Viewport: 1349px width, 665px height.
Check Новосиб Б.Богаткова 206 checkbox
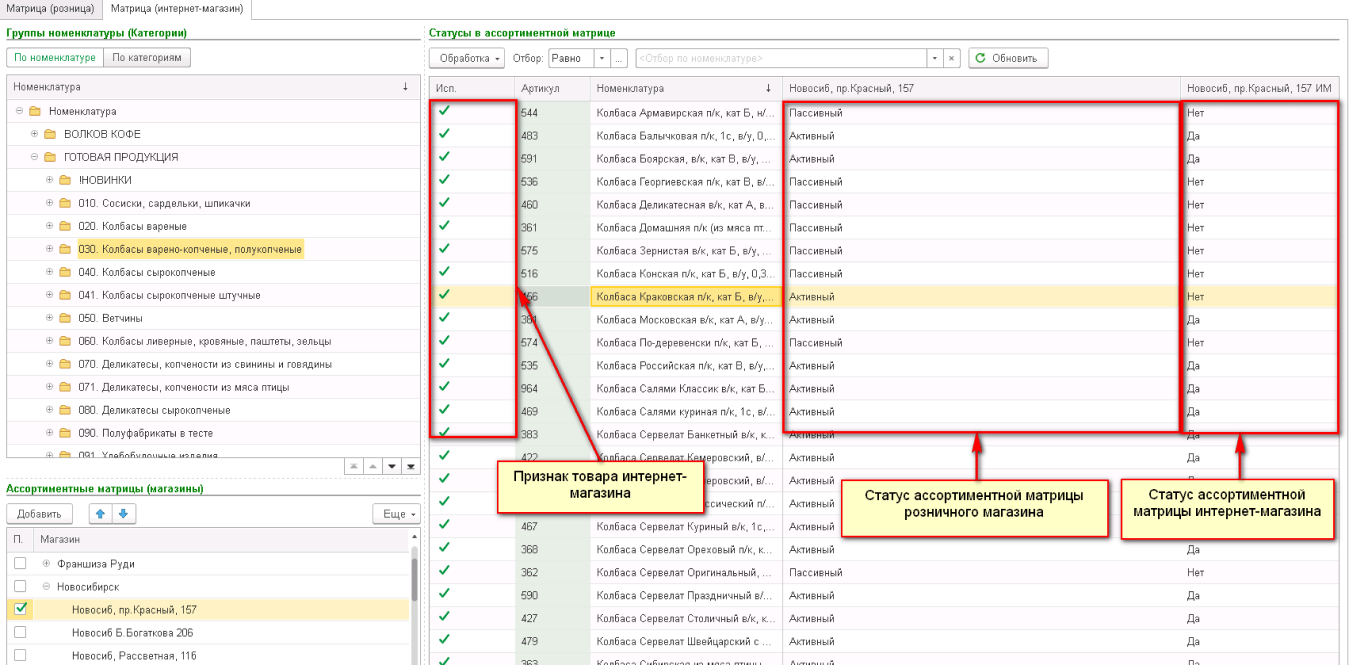pos(20,633)
